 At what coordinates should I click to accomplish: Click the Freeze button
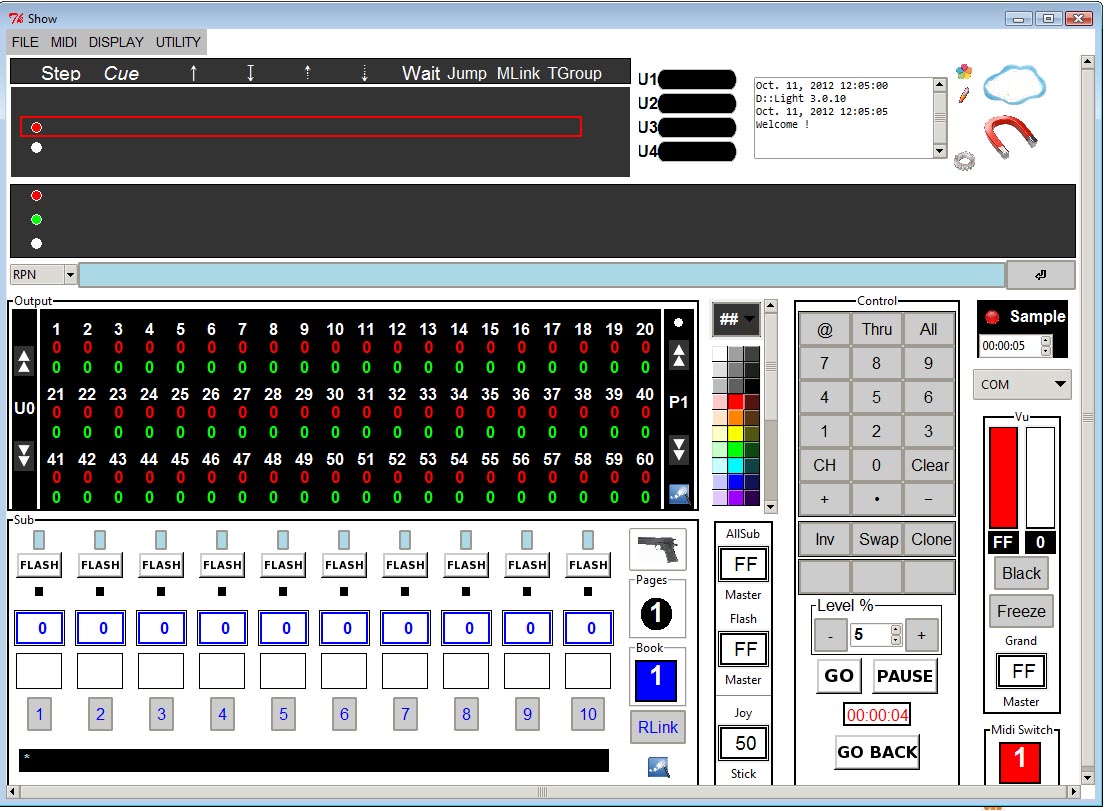click(1021, 611)
